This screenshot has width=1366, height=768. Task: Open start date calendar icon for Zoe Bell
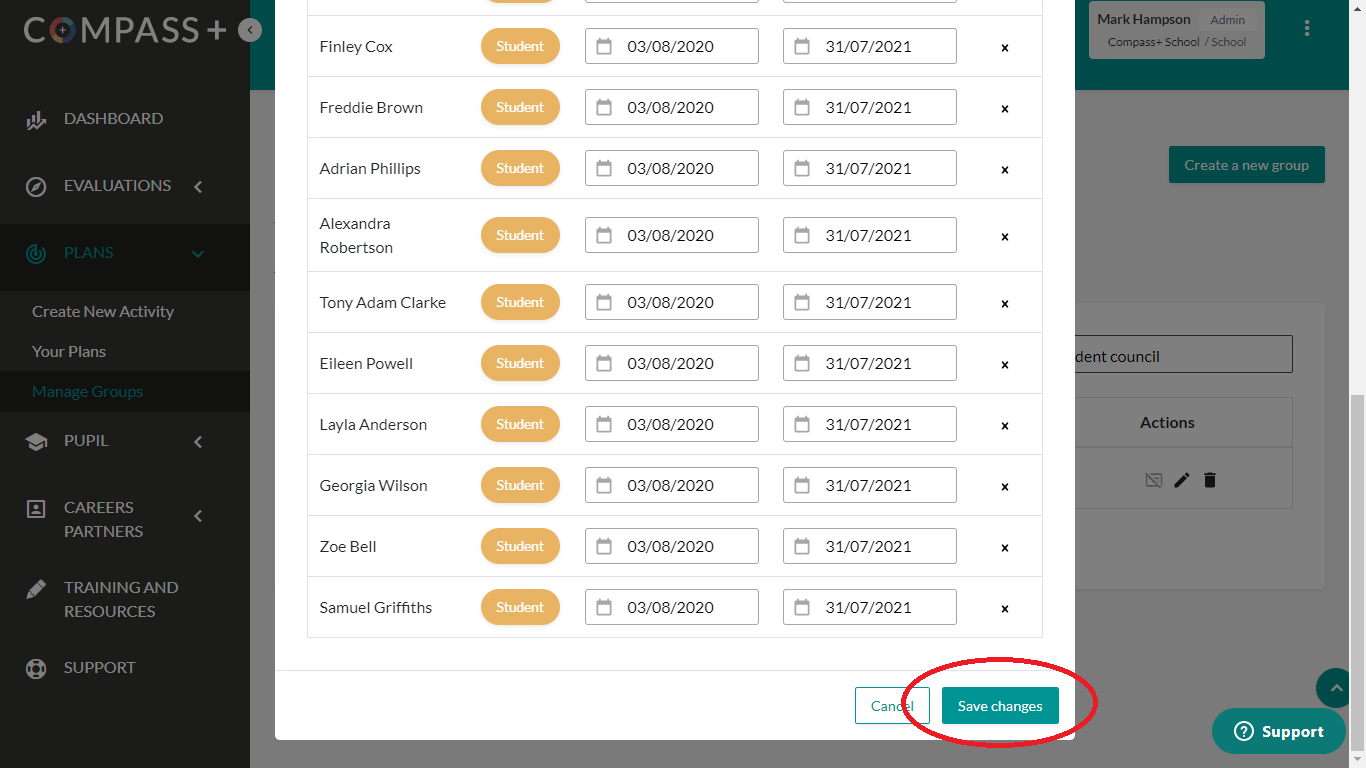coord(604,546)
